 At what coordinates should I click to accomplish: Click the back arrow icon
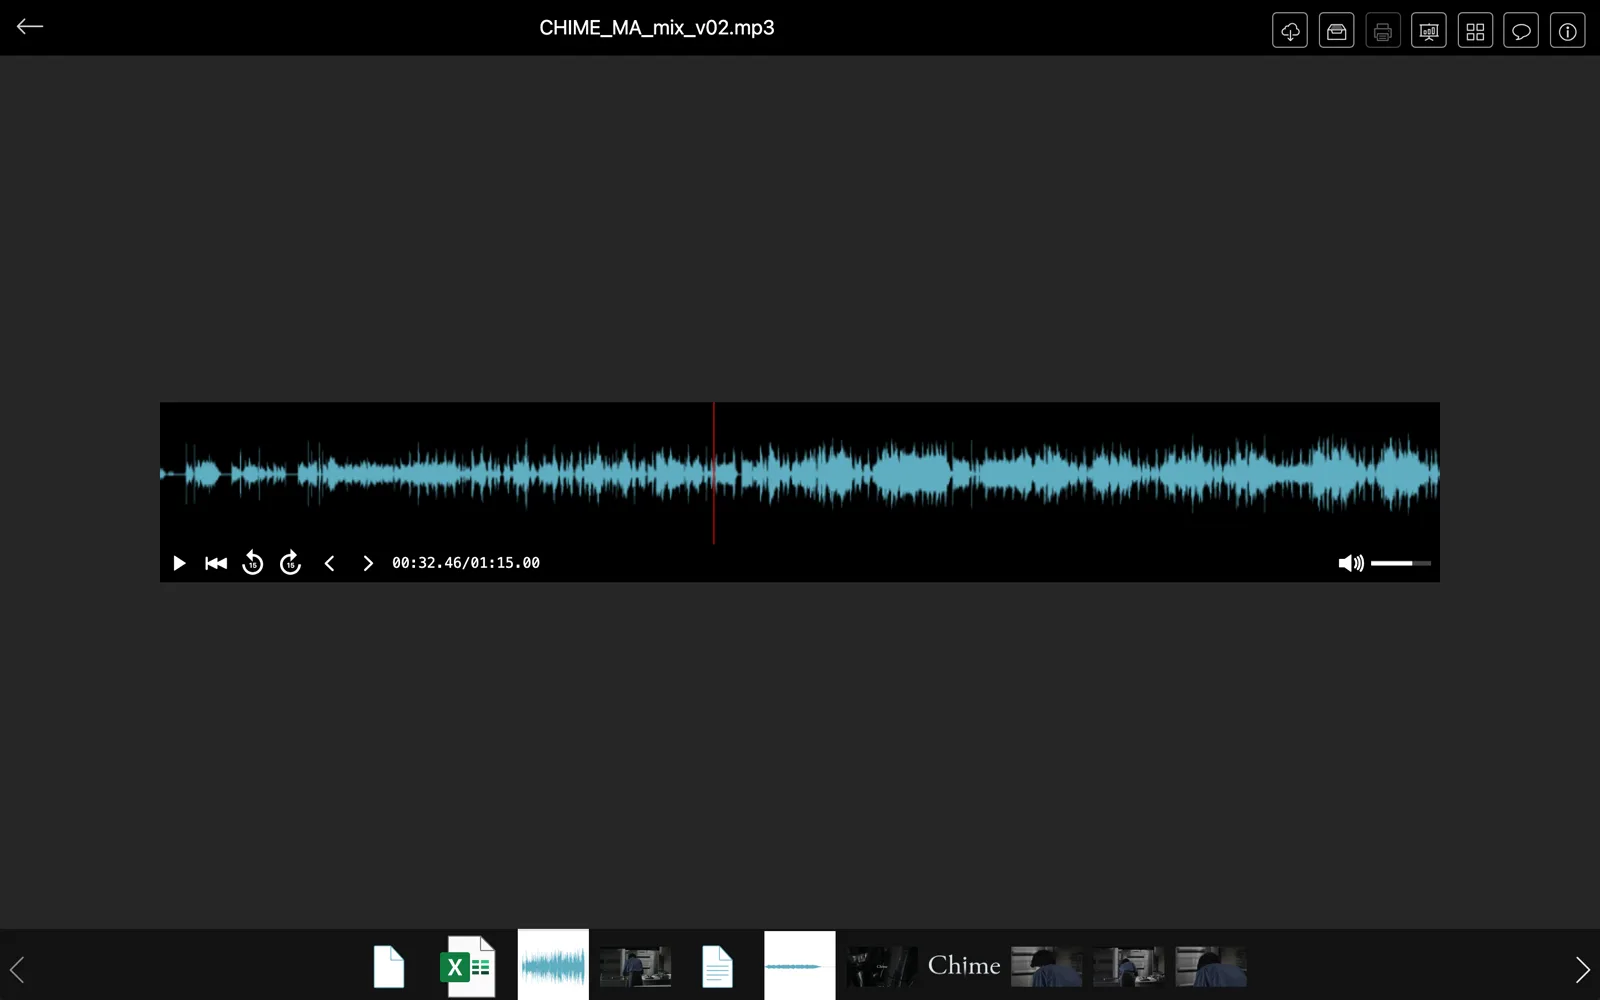tap(30, 27)
